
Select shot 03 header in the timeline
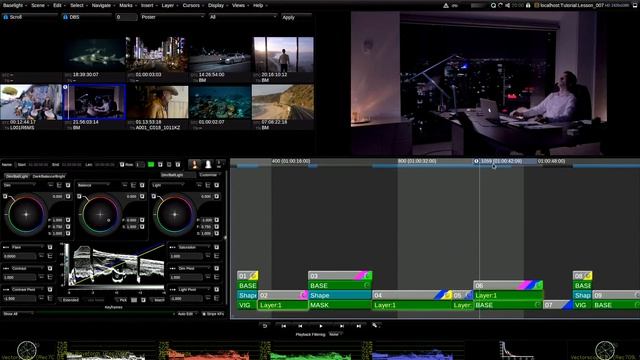tap(340, 276)
